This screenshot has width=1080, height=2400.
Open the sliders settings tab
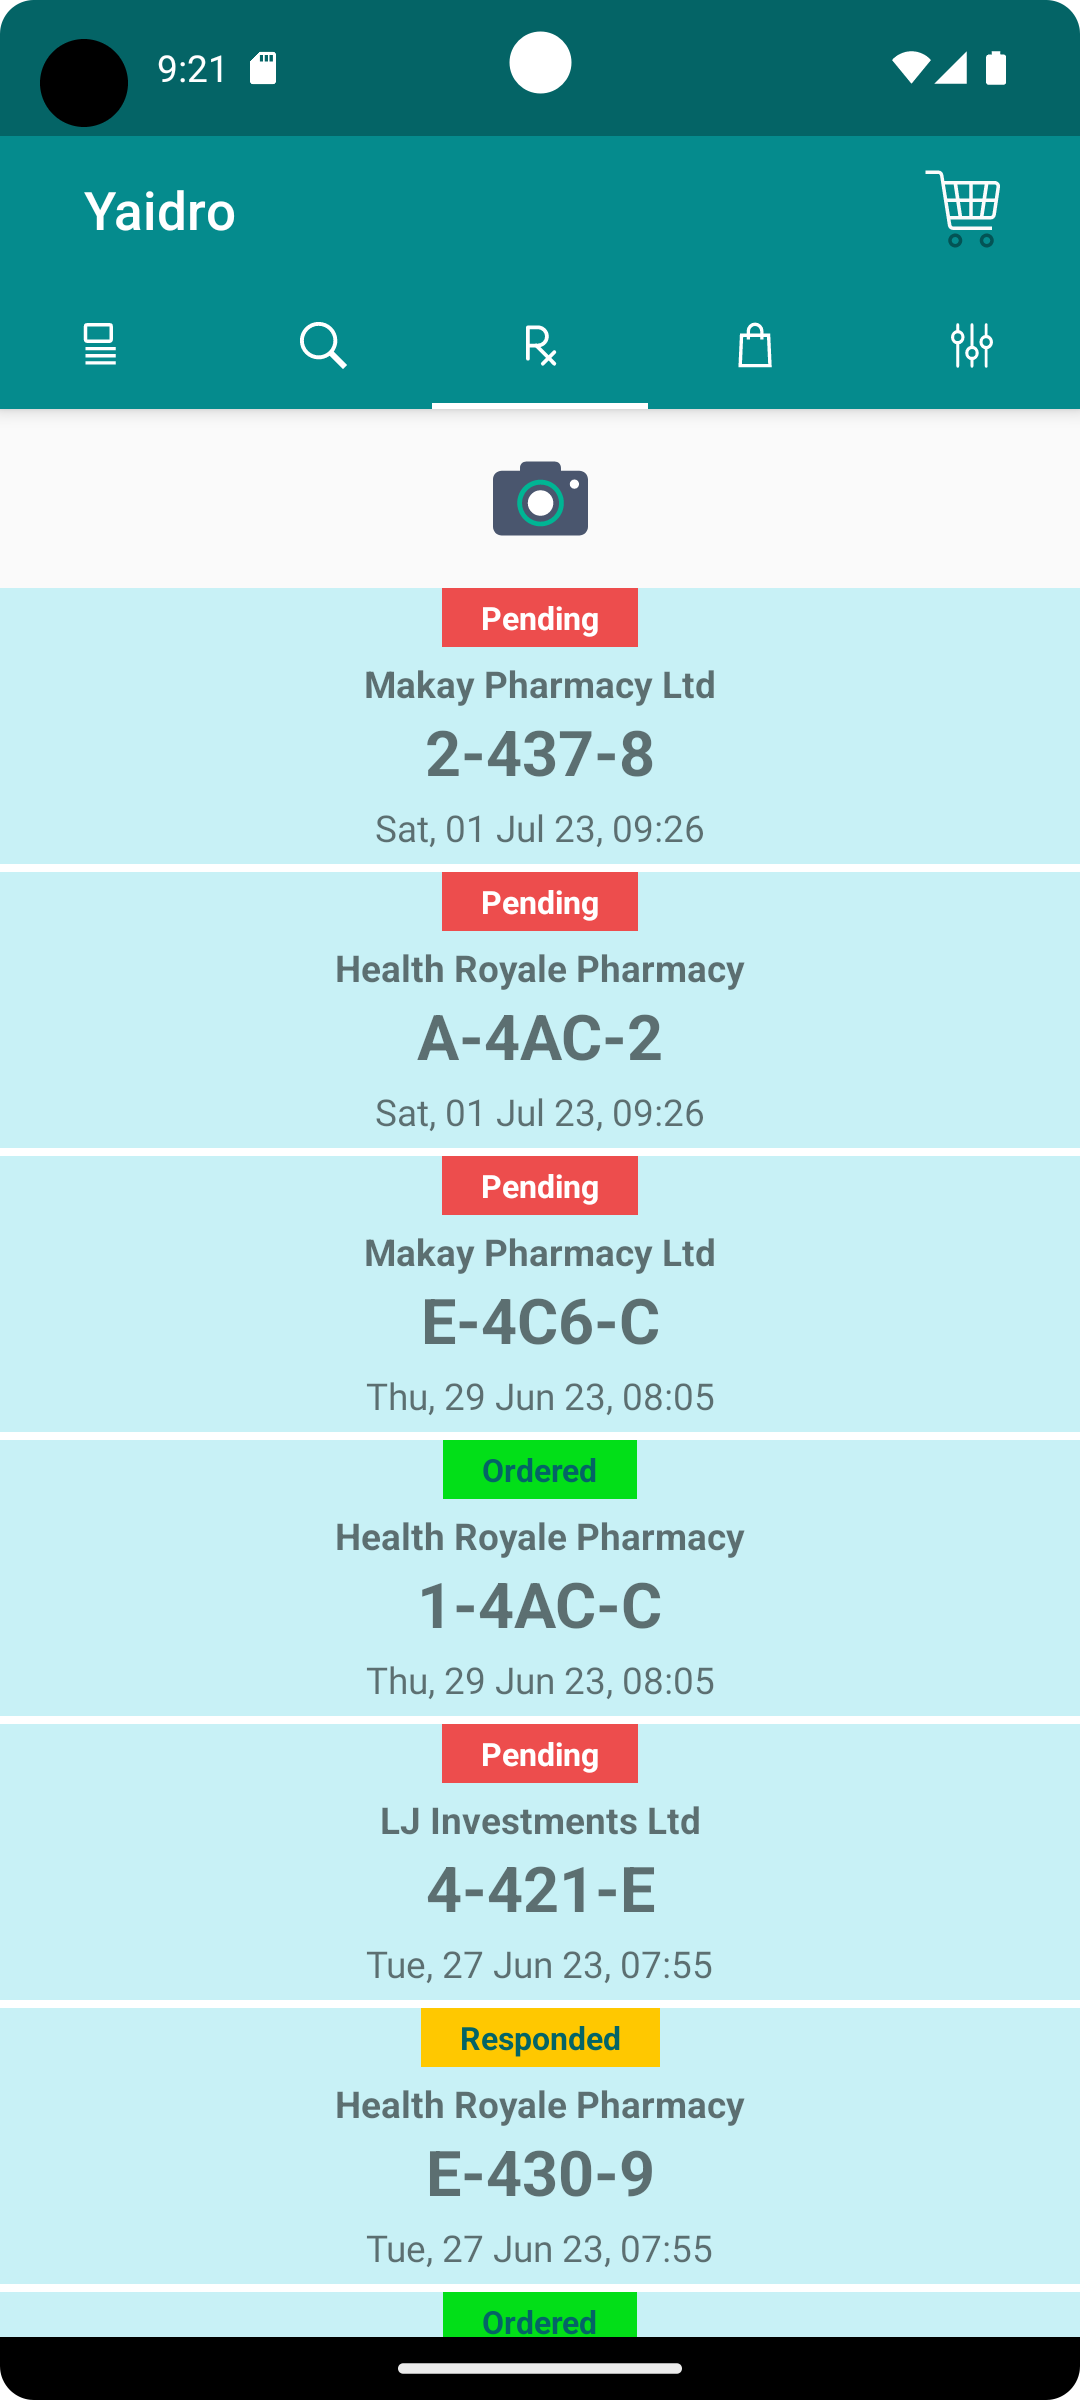(x=971, y=345)
